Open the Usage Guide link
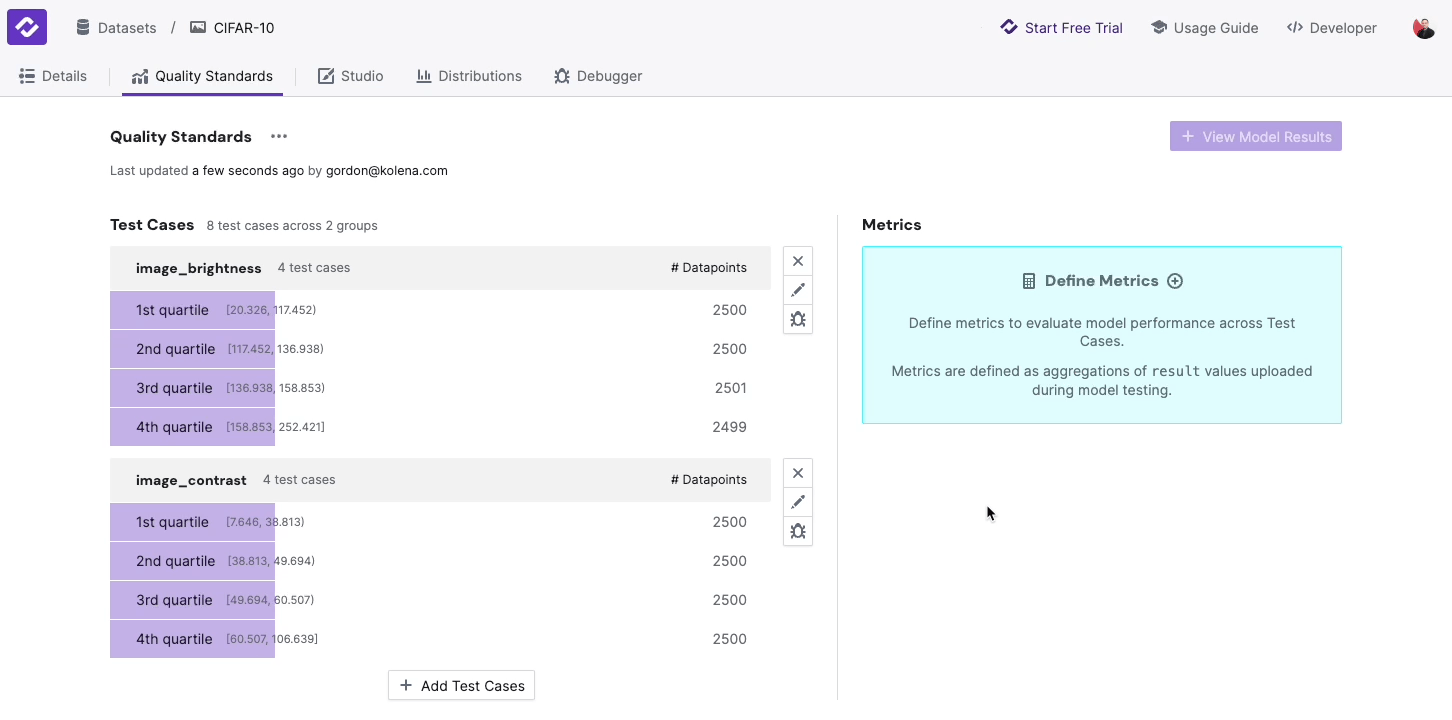The width and height of the screenshot is (1452, 720). pos(1205,28)
